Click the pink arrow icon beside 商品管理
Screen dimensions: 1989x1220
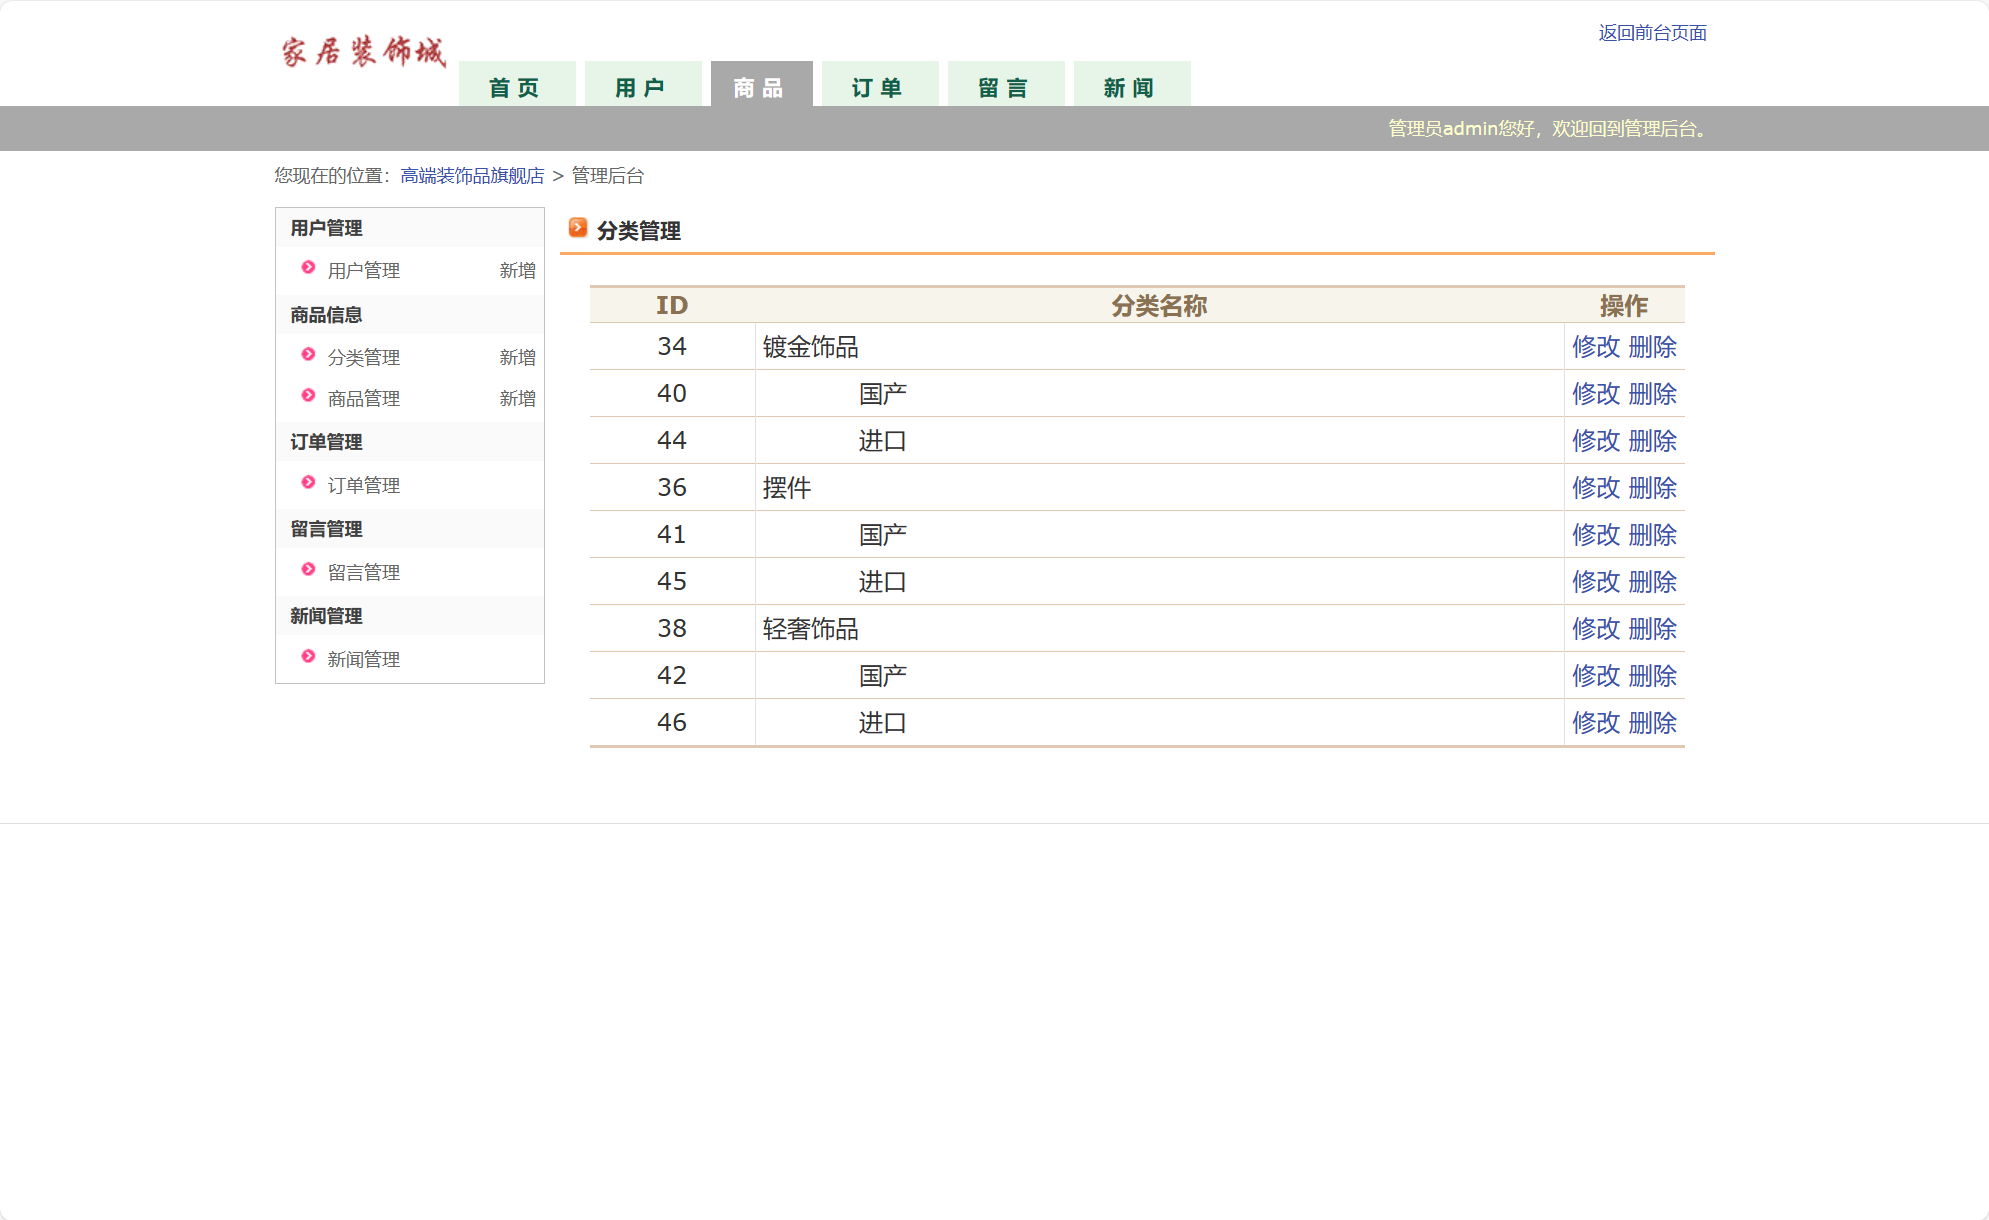pyautogui.click(x=307, y=397)
